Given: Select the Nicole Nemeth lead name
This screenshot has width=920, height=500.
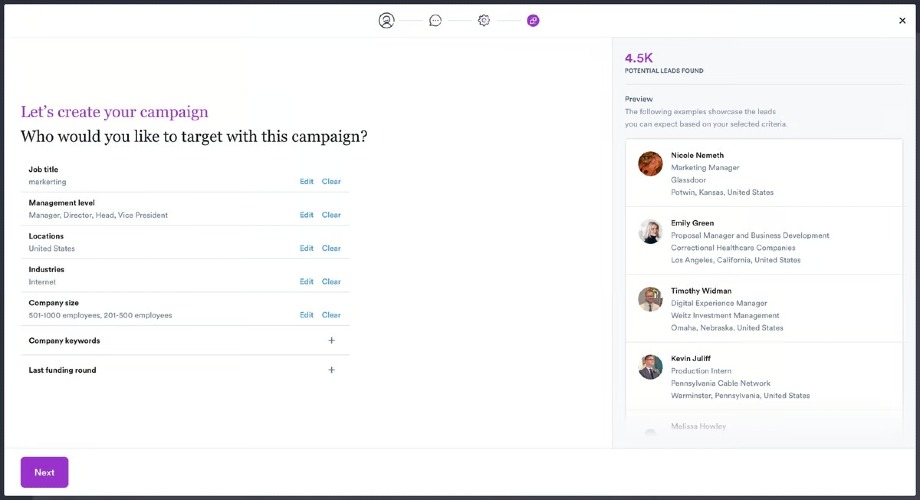Looking at the screenshot, I should [697, 155].
